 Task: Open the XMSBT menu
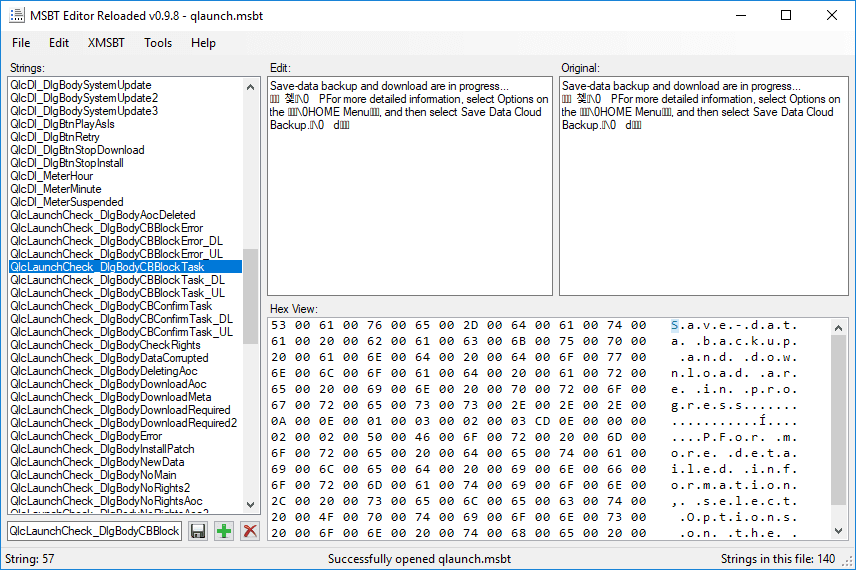(106, 43)
